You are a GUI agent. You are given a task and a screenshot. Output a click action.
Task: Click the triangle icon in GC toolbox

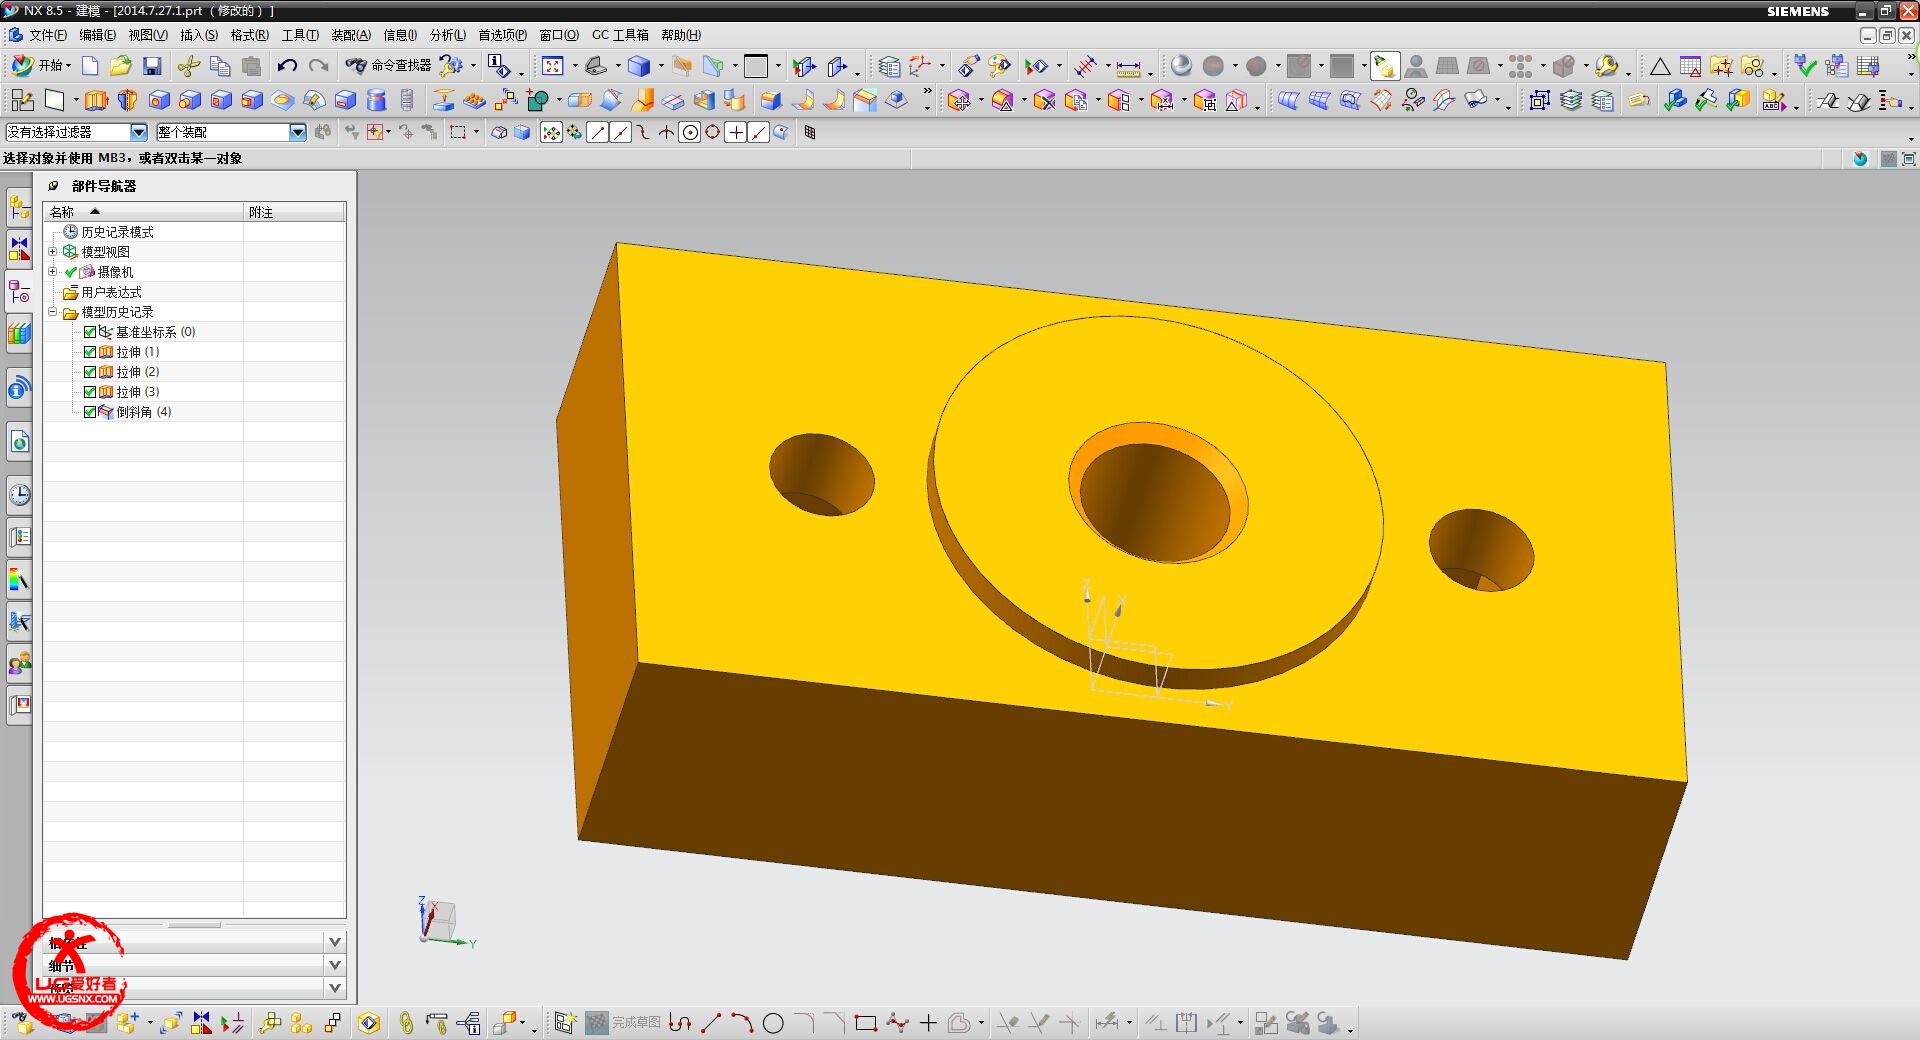(1660, 67)
